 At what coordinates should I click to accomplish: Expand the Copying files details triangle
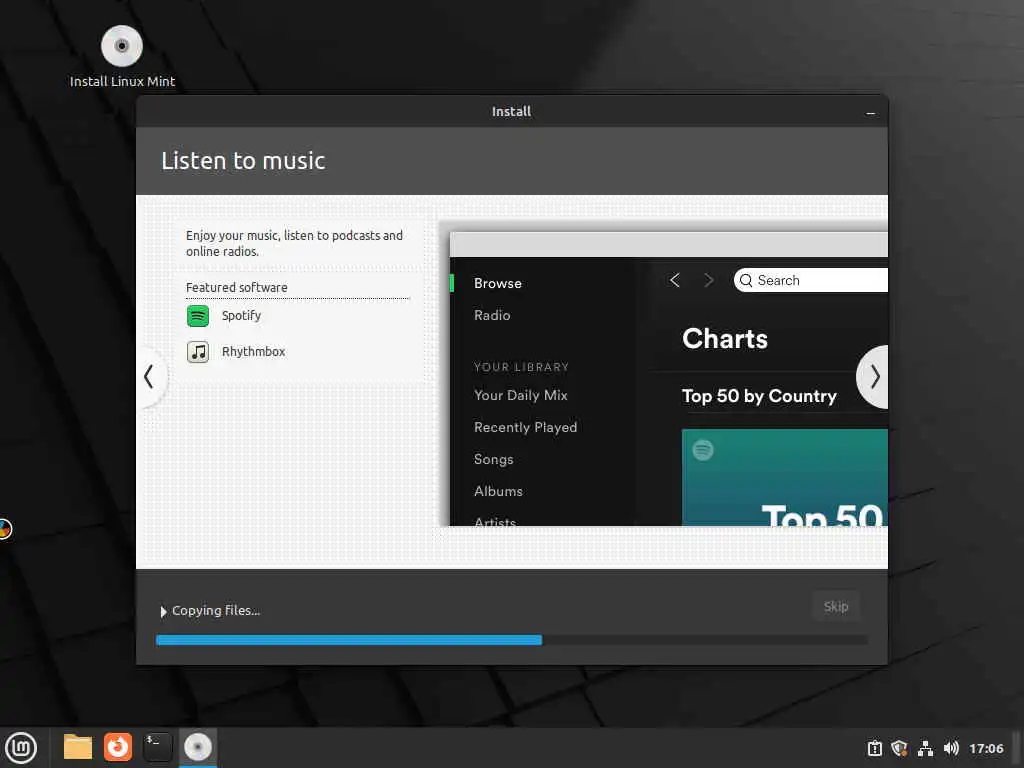tap(163, 612)
